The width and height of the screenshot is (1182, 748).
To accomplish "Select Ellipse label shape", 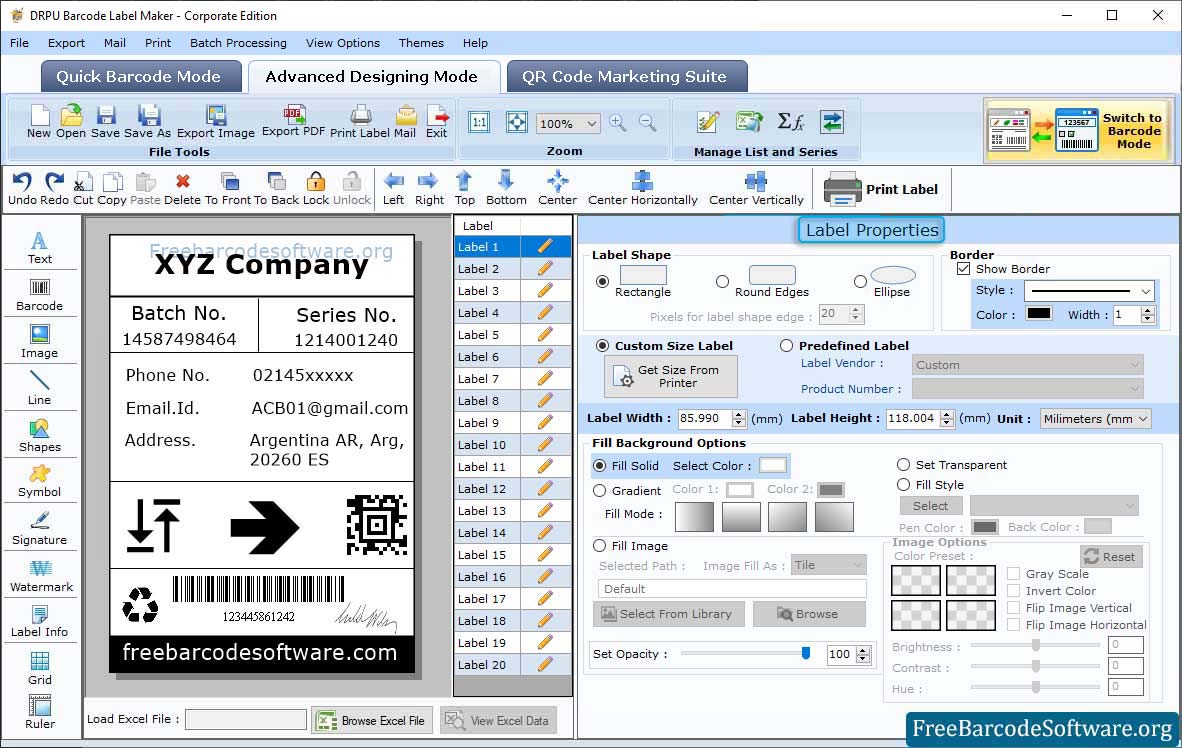I will pyautogui.click(x=860, y=281).
